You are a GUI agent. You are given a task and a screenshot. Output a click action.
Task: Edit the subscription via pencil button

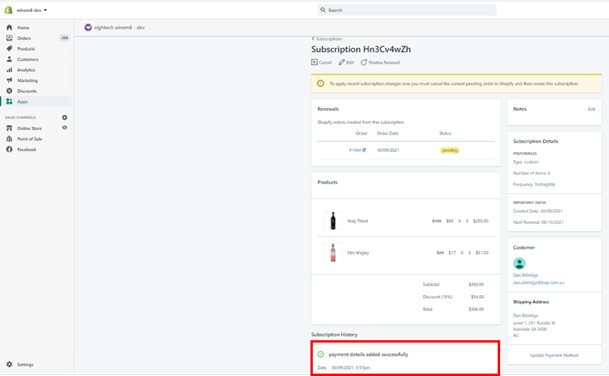(346, 62)
